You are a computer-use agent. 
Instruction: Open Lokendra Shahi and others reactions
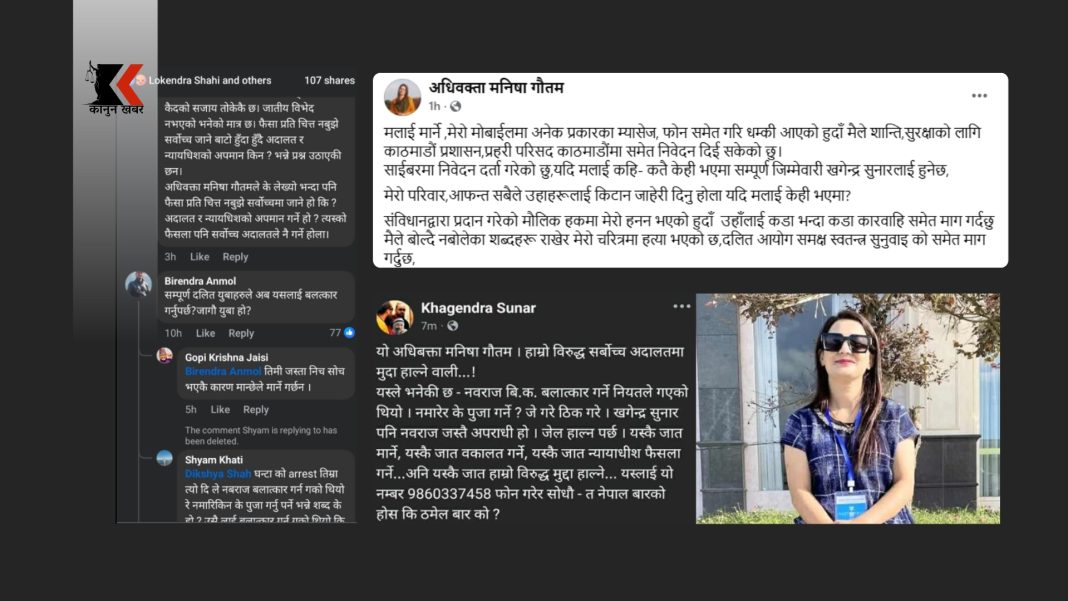[x=210, y=80]
